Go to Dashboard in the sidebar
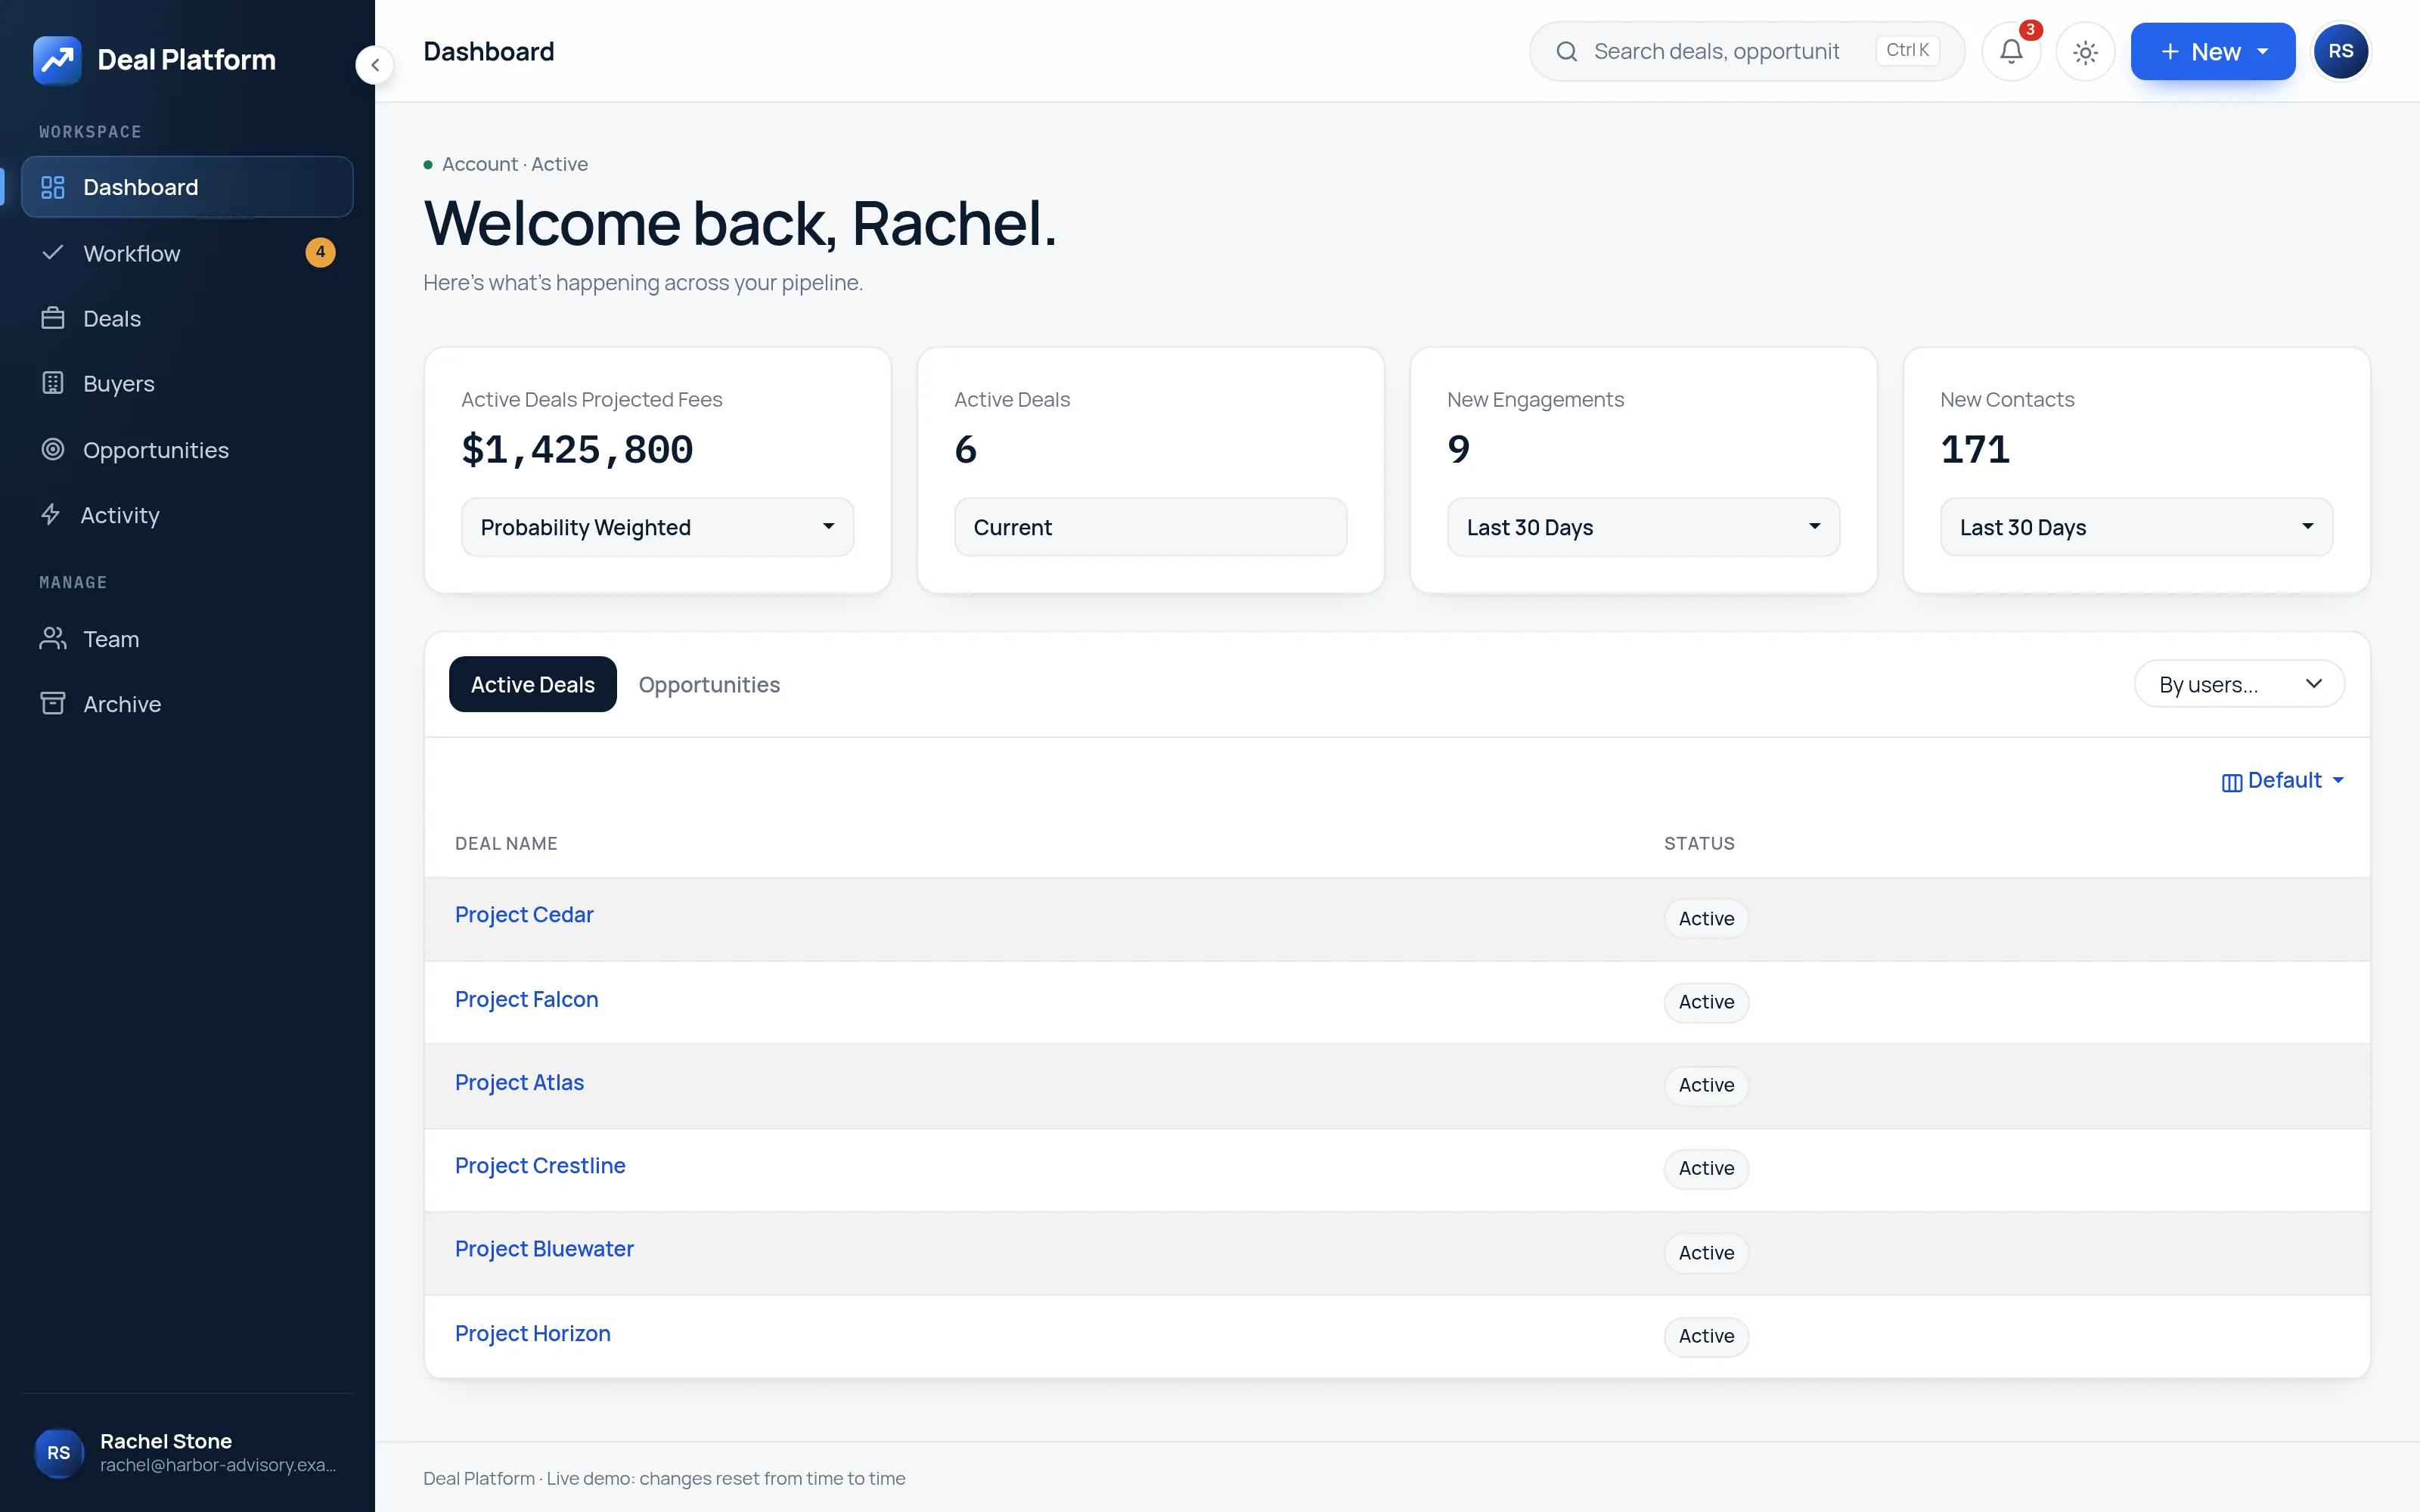This screenshot has width=2420, height=1512. pos(187,187)
